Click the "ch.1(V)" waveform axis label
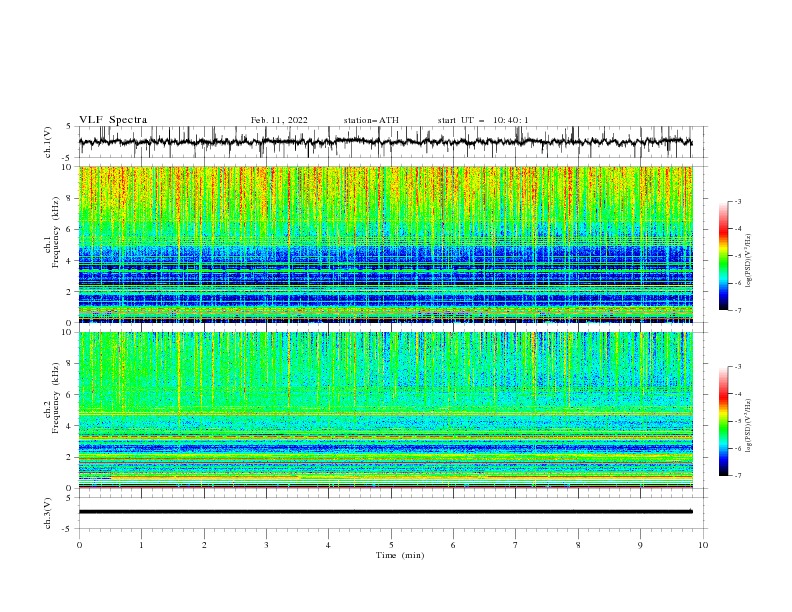This screenshot has width=792, height=612. click(x=48, y=142)
